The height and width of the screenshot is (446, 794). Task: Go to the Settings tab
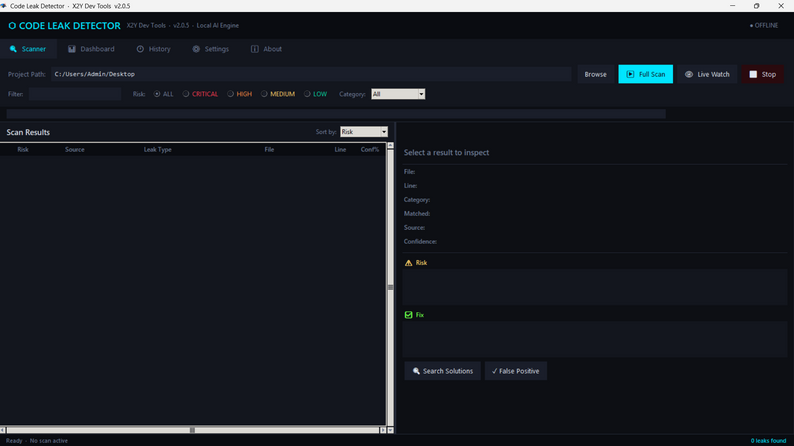(x=211, y=49)
